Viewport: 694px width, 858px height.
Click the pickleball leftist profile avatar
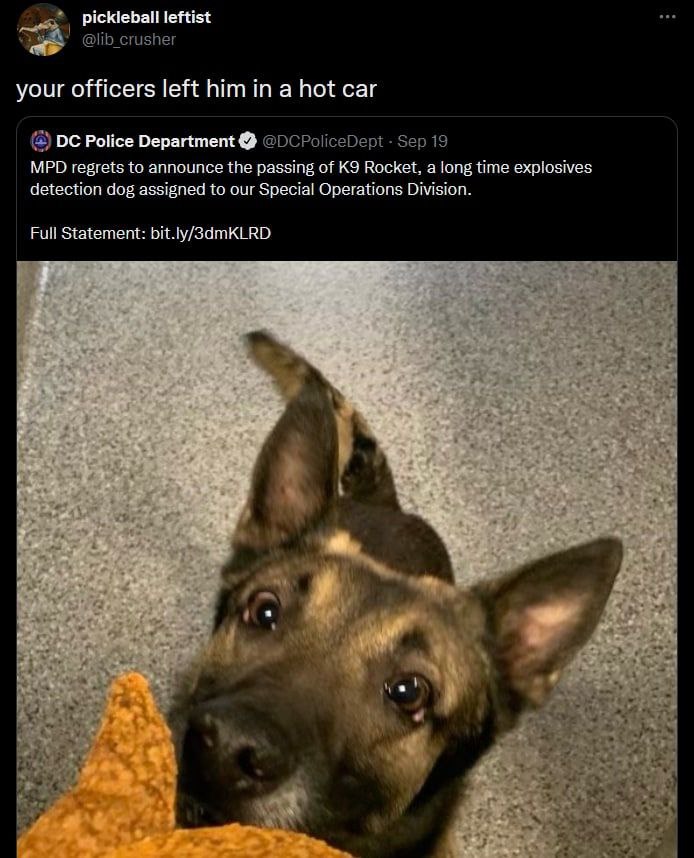pyautogui.click(x=43, y=29)
